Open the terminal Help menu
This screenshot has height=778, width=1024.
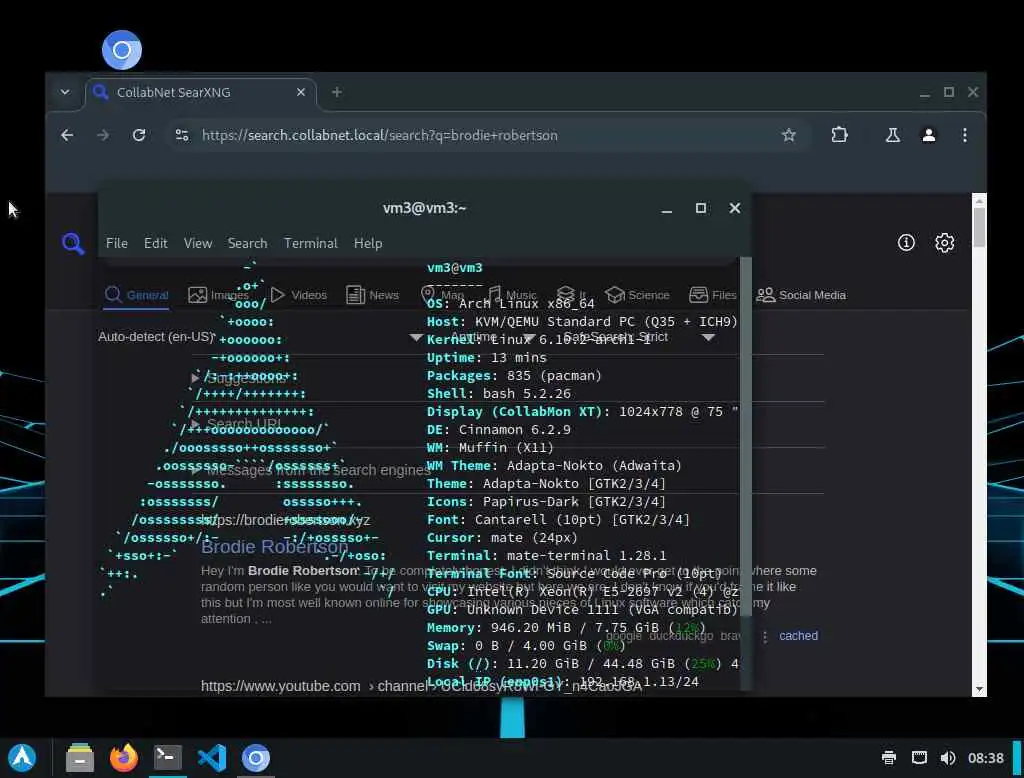coord(368,243)
